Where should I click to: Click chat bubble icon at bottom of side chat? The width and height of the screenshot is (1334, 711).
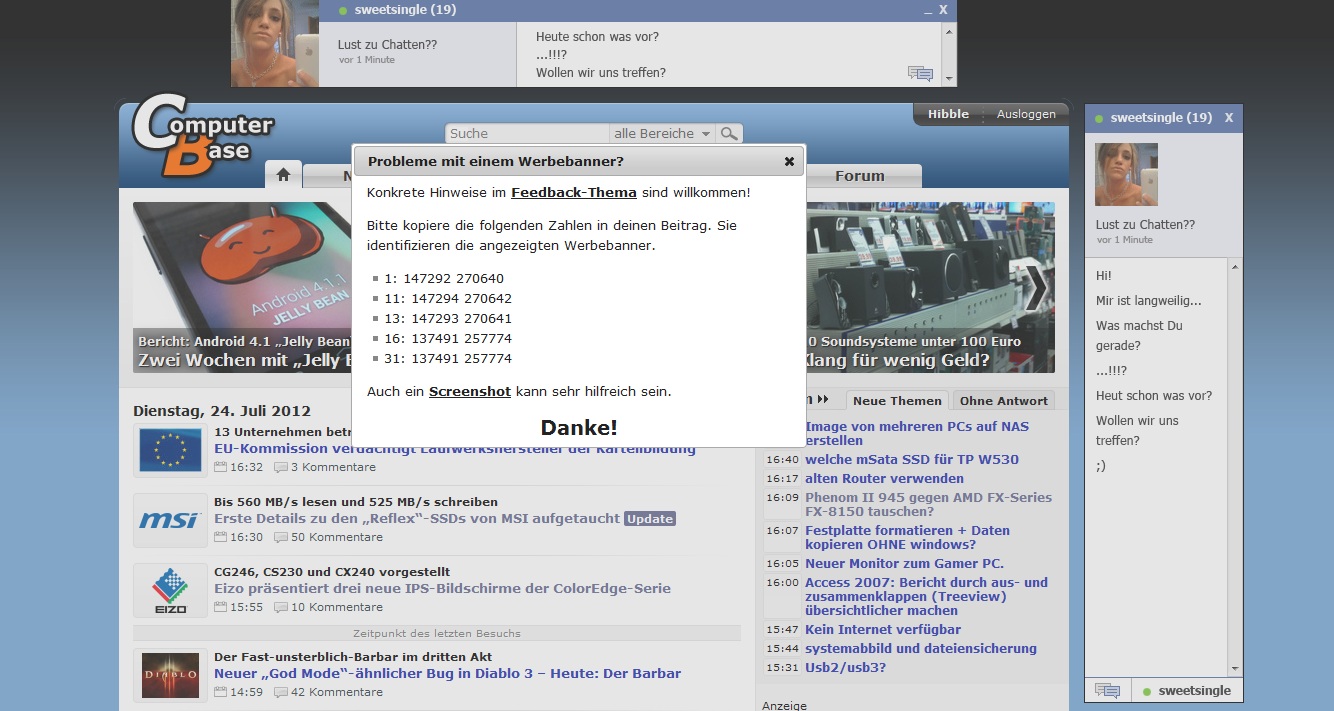(1107, 690)
